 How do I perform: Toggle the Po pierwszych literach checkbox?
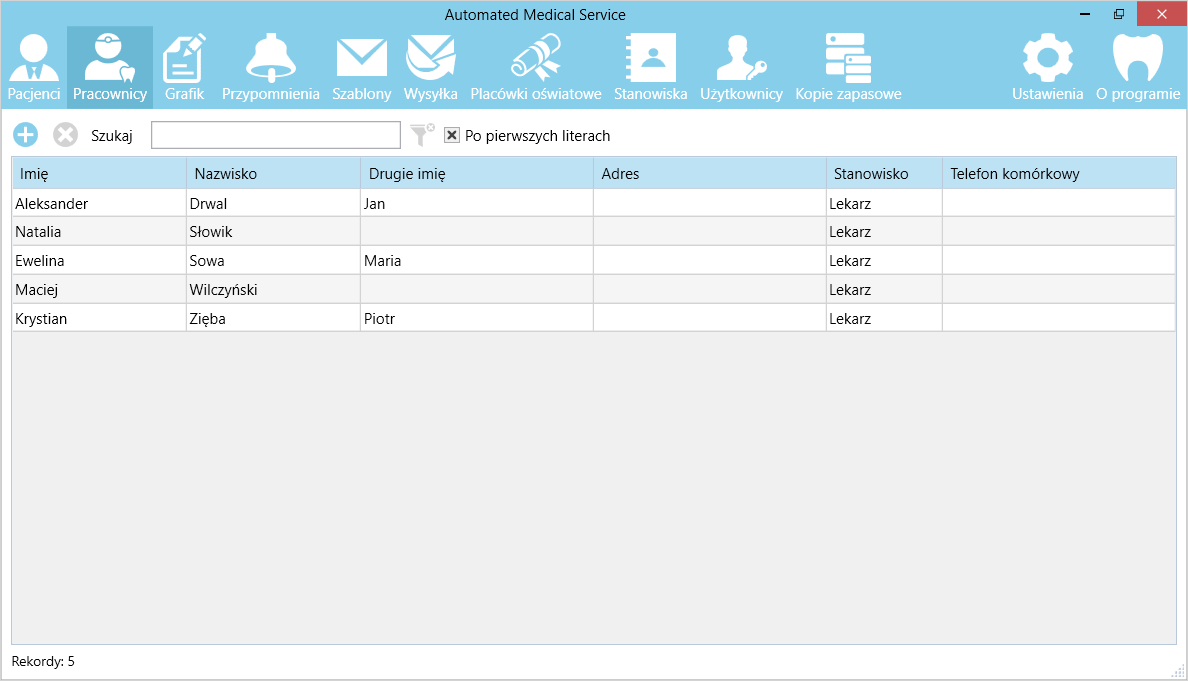pyautogui.click(x=452, y=135)
